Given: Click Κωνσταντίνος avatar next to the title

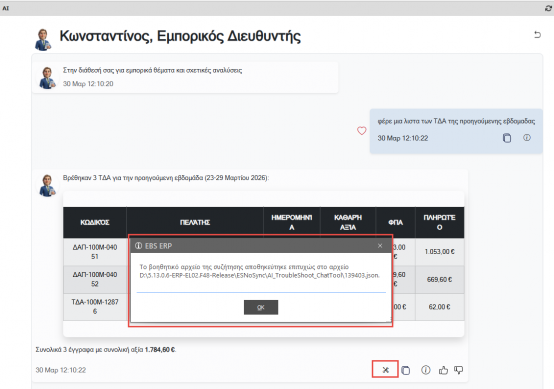Looking at the screenshot, I should coord(43,40).
